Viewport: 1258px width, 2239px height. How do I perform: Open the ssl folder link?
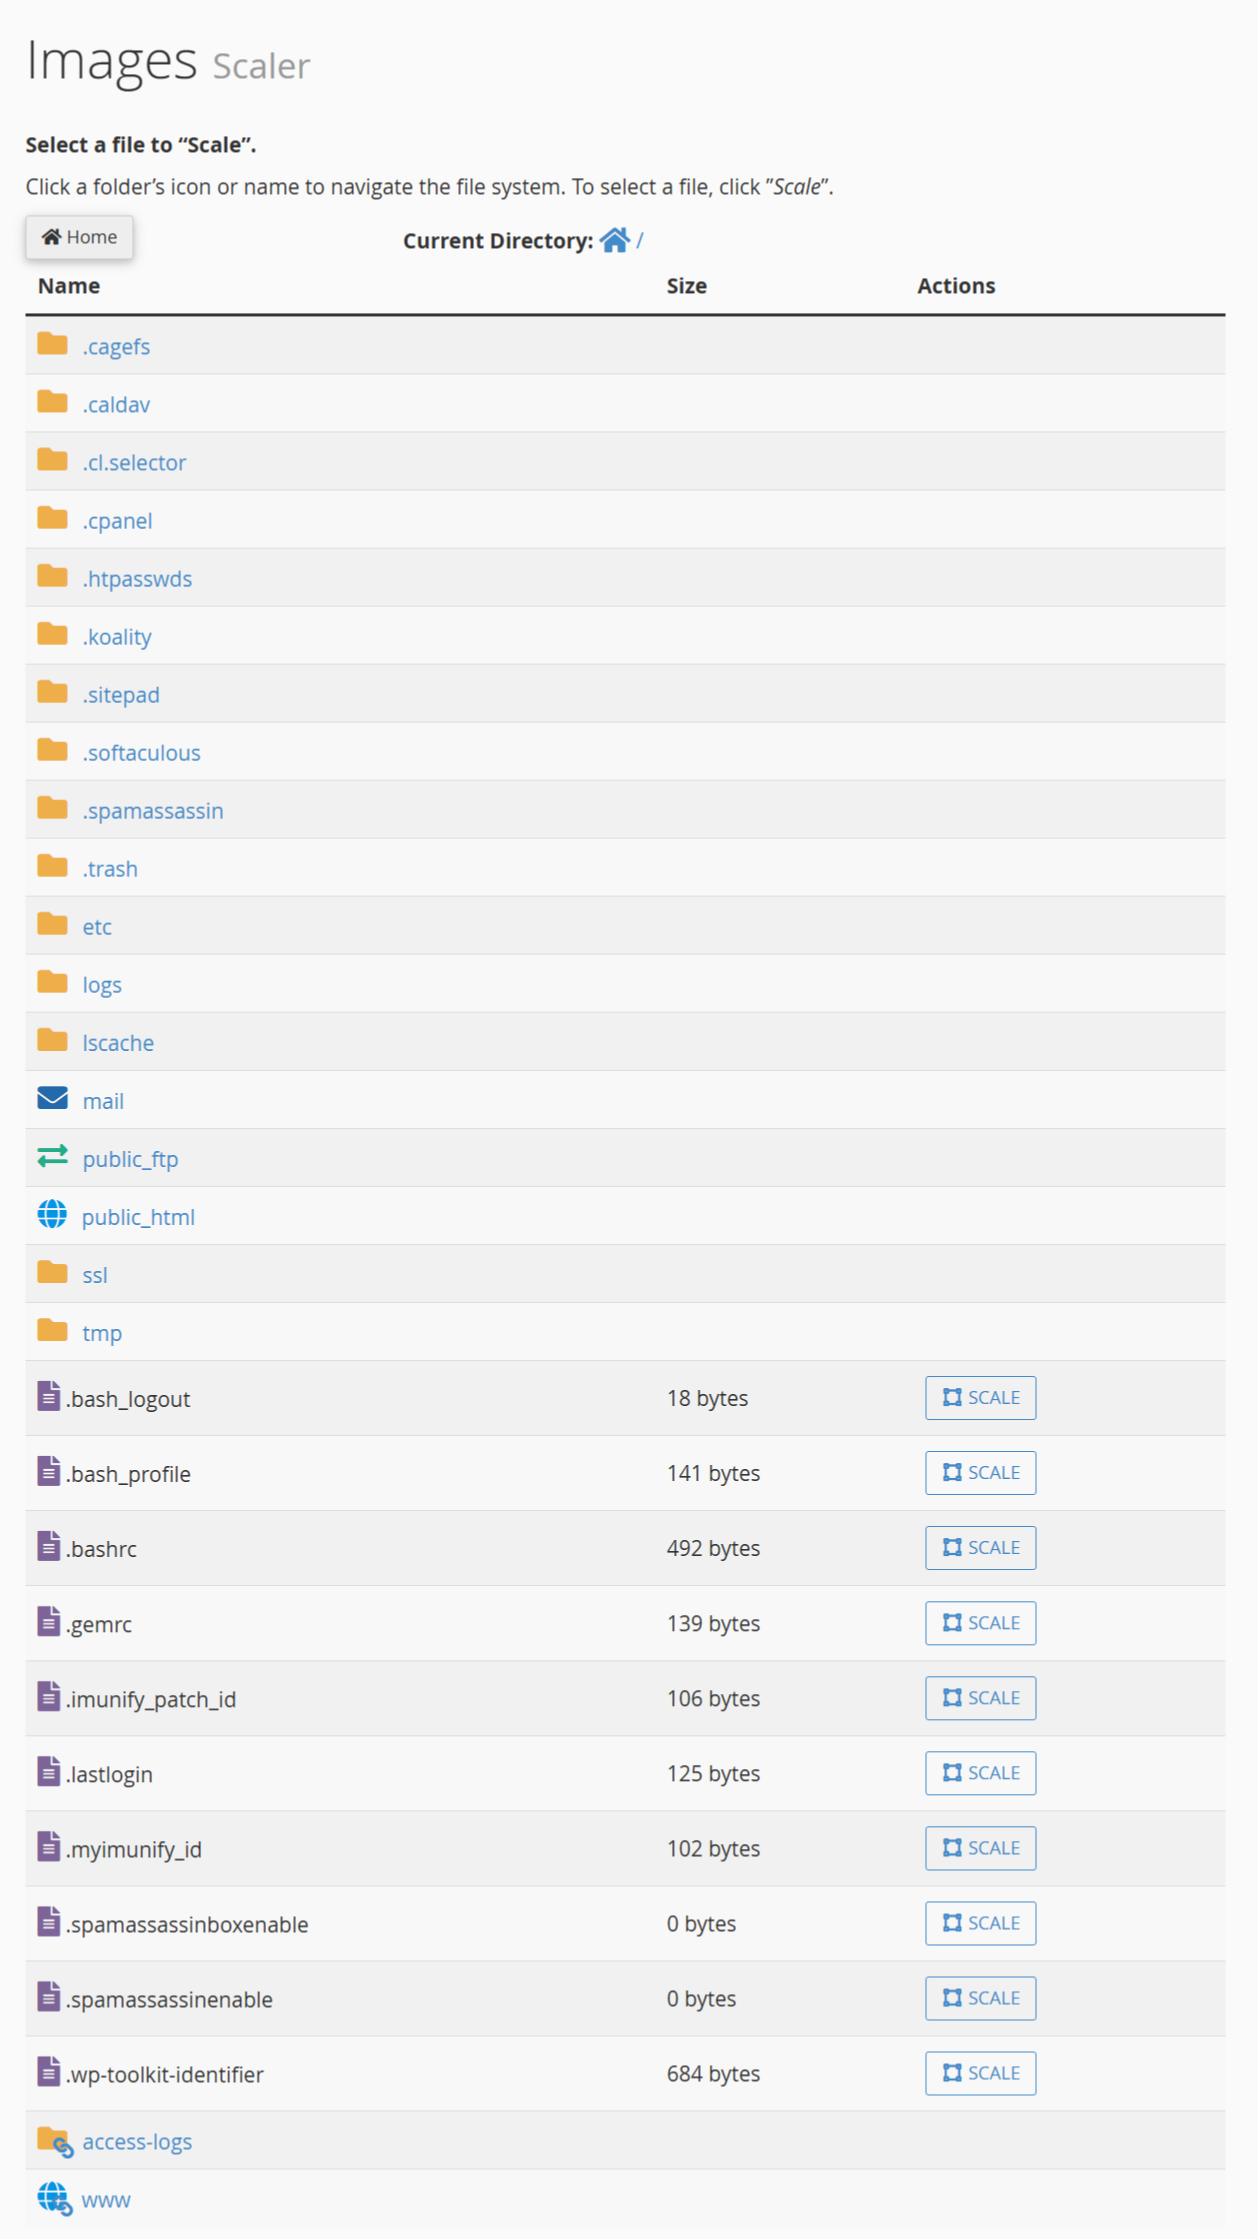tap(95, 1275)
